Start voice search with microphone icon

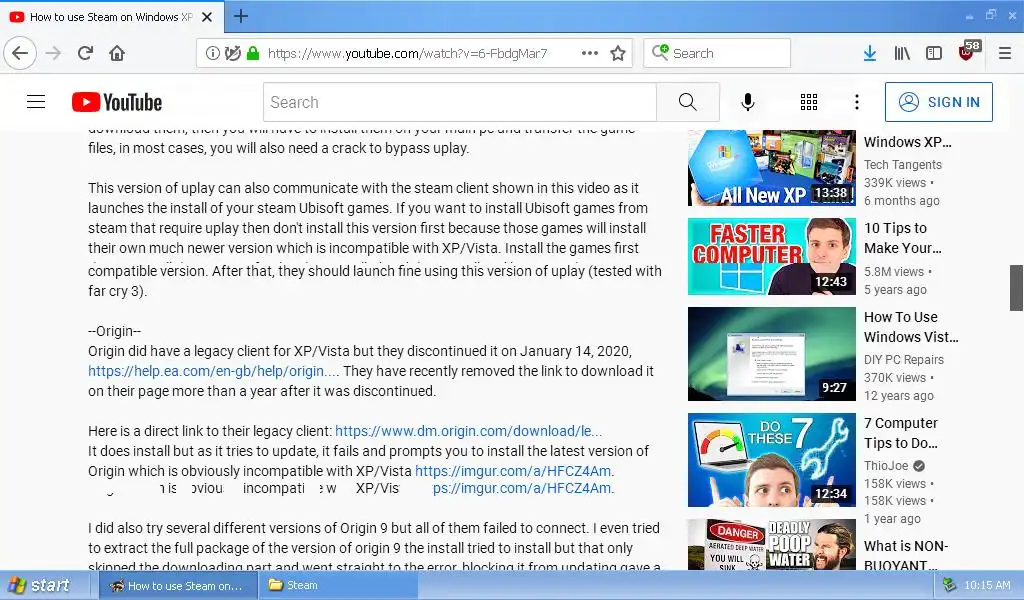coord(748,102)
